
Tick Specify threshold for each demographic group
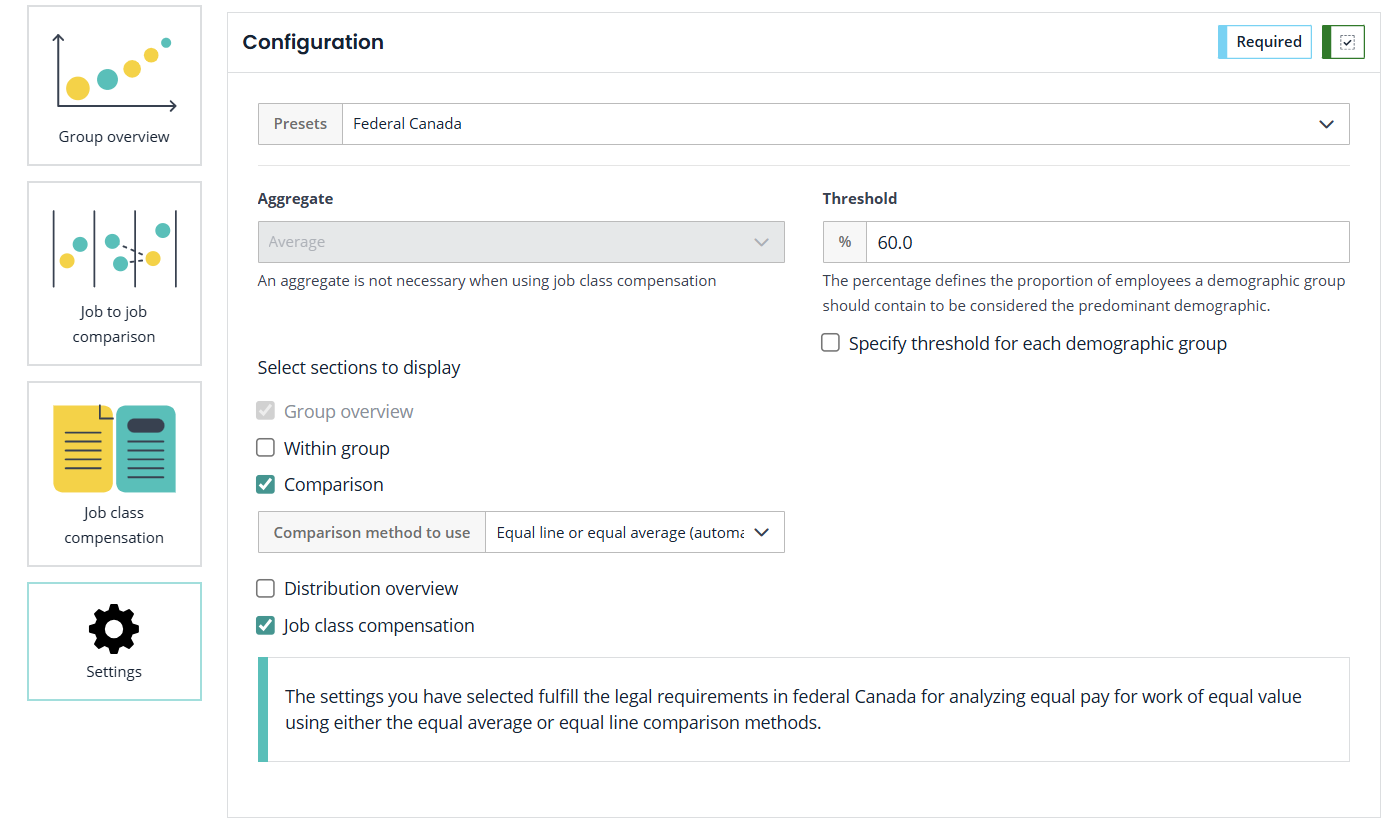[831, 344]
